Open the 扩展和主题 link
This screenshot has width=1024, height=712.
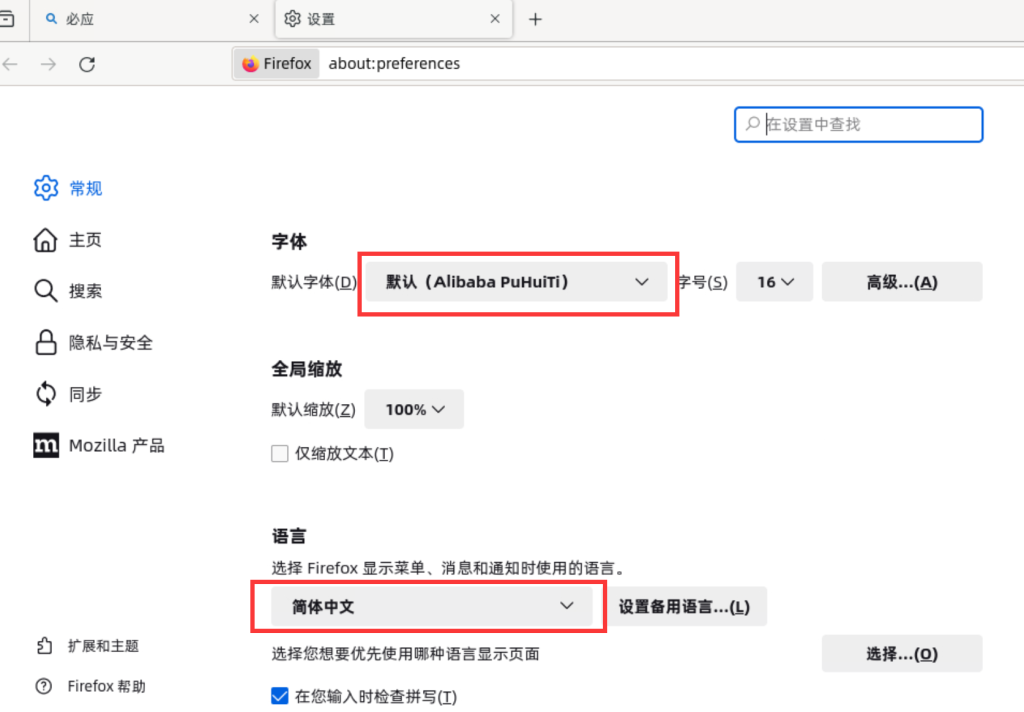[x=103, y=646]
